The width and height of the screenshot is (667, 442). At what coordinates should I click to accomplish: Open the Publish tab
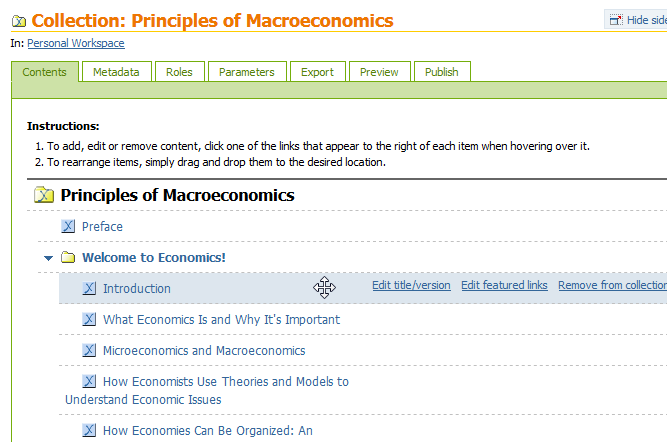click(442, 72)
